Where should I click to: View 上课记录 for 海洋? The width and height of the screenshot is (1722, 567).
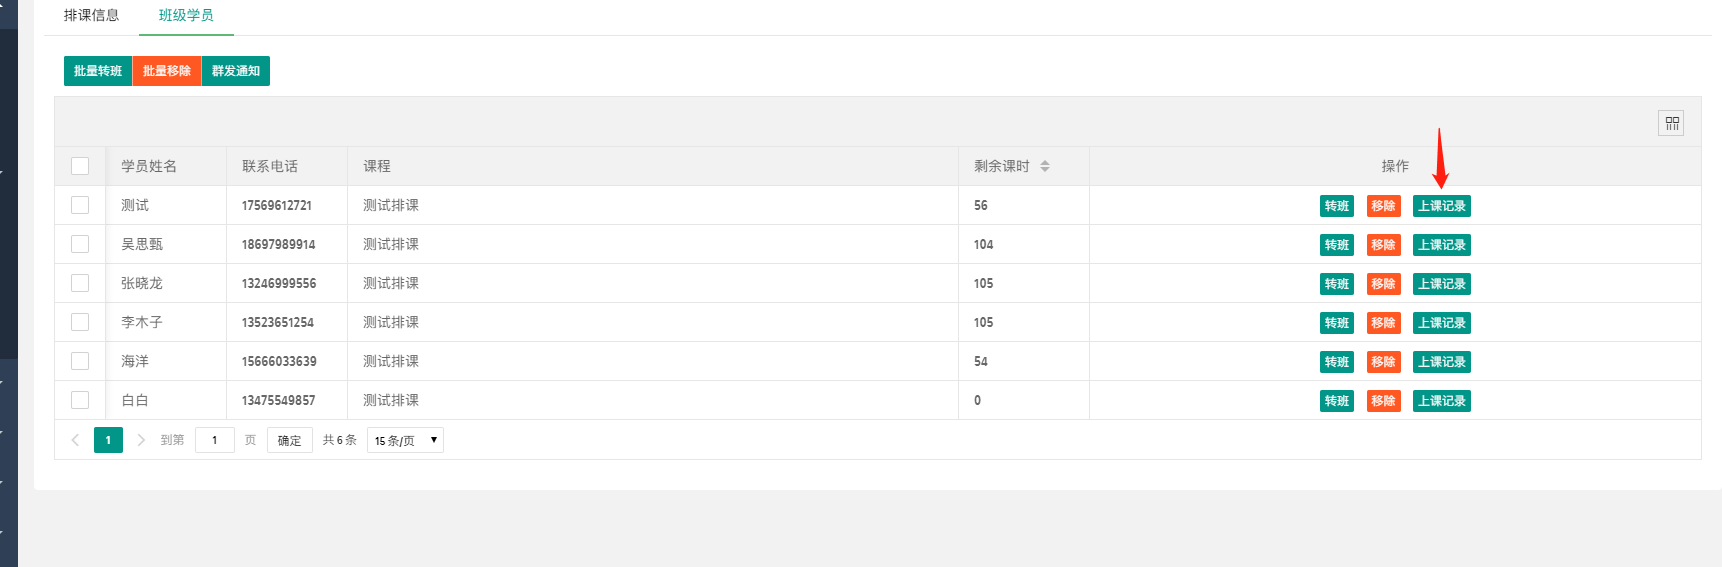pos(1442,362)
